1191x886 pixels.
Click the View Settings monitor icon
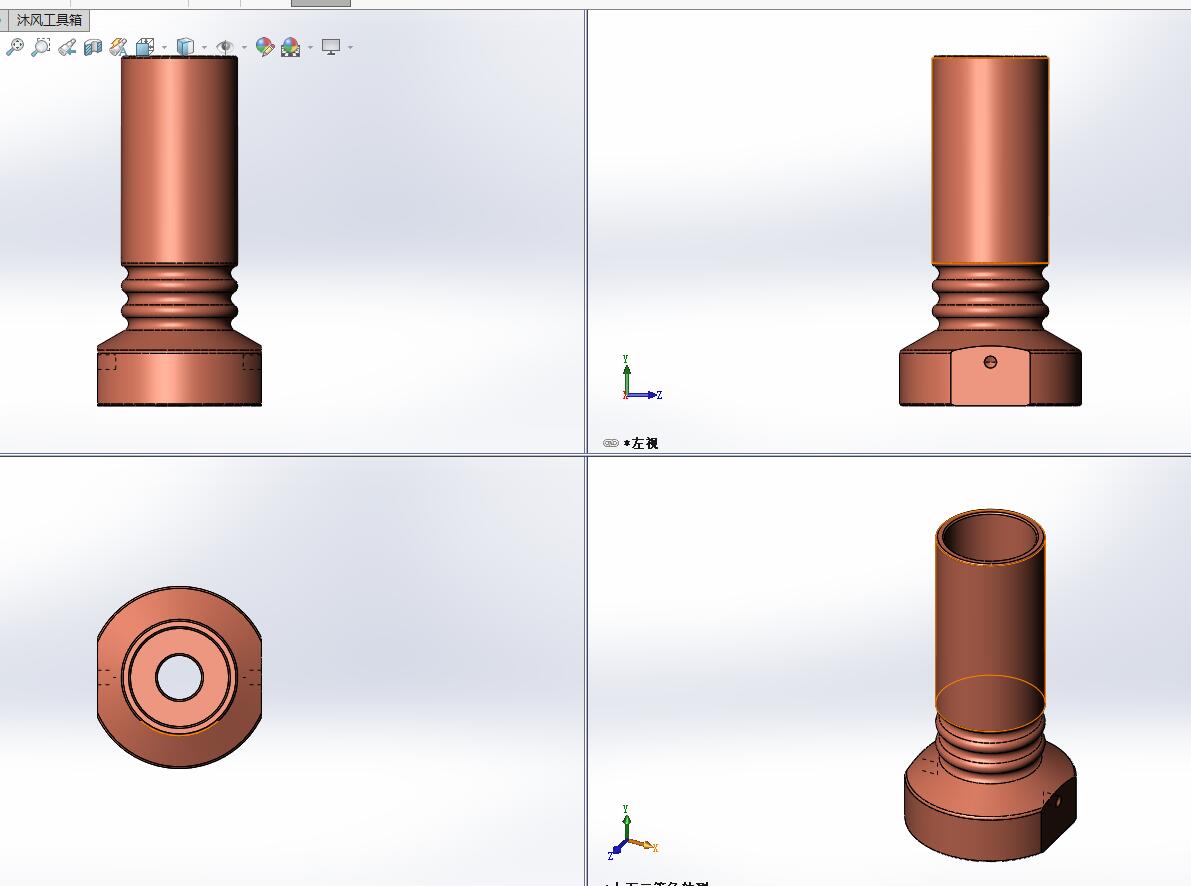[330, 47]
